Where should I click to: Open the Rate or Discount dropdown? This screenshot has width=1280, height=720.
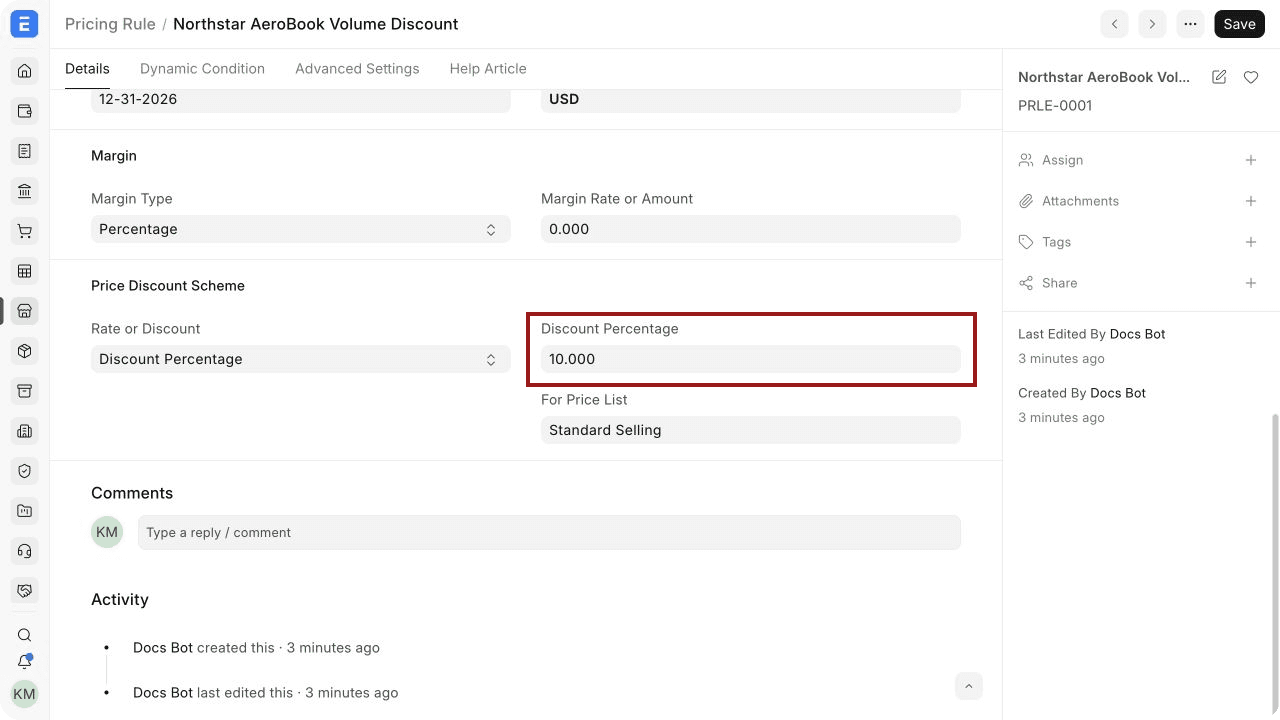[301, 359]
